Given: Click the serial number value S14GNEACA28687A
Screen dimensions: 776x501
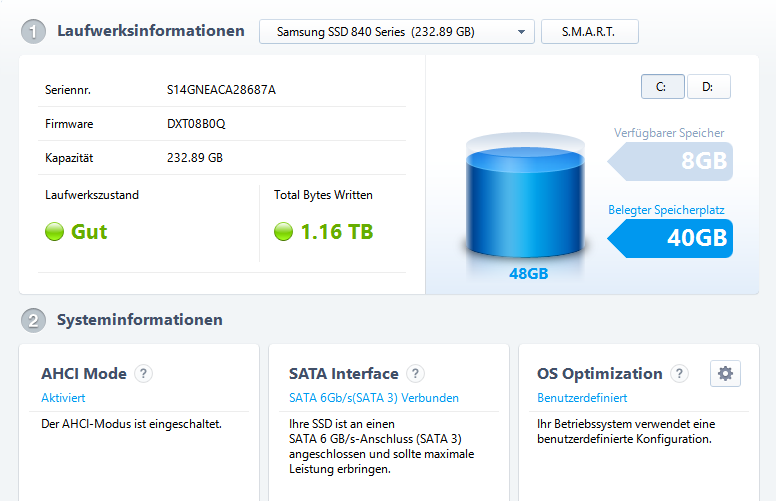Looking at the screenshot, I should pos(221,90).
